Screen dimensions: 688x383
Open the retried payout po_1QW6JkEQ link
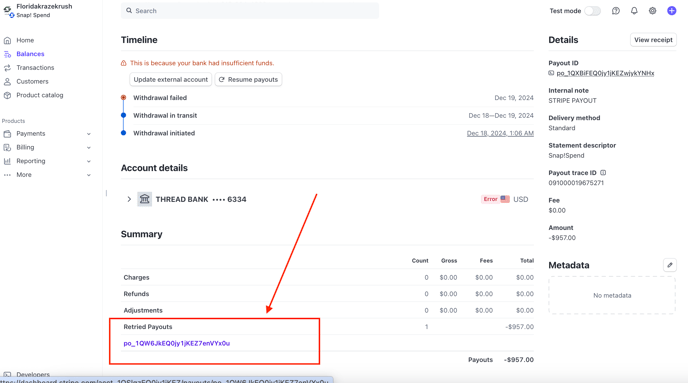tap(176, 343)
